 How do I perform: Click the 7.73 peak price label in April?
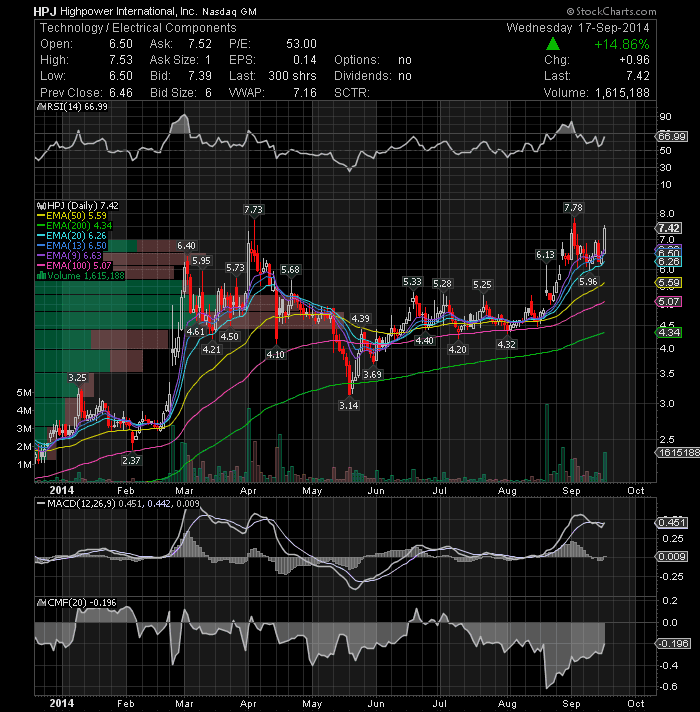click(253, 209)
